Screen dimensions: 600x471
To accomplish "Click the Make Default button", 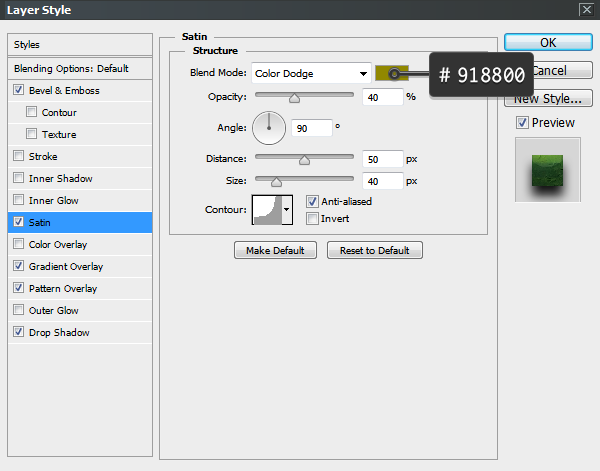I will click(x=275, y=250).
